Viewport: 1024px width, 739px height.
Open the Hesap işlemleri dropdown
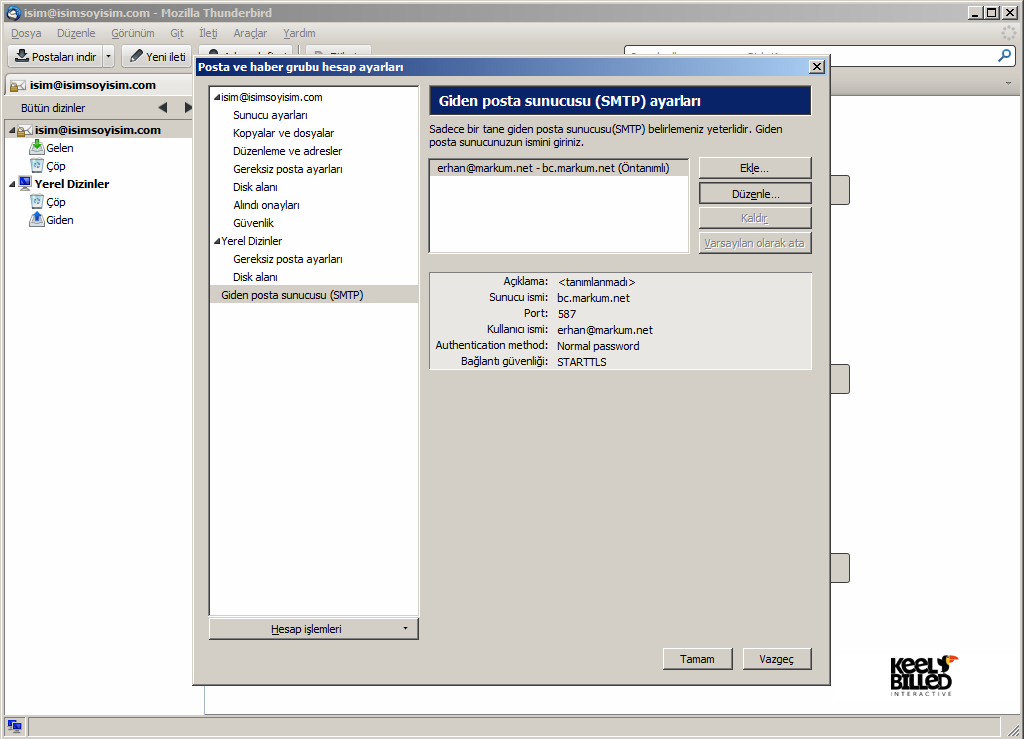[x=313, y=629]
